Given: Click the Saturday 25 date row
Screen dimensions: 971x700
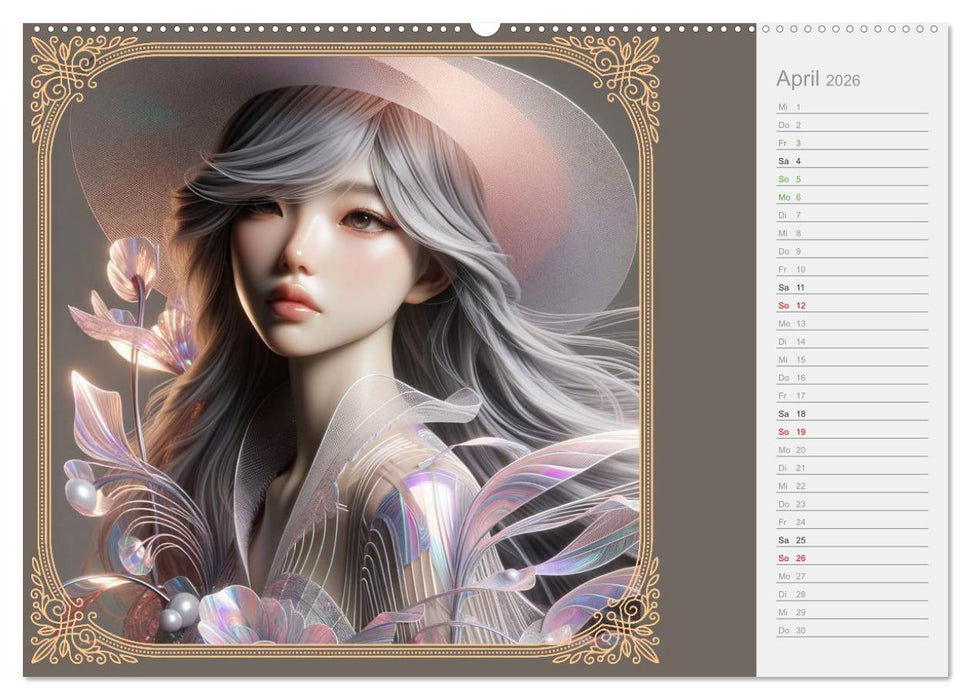Looking at the screenshot, I should click(852, 540).
